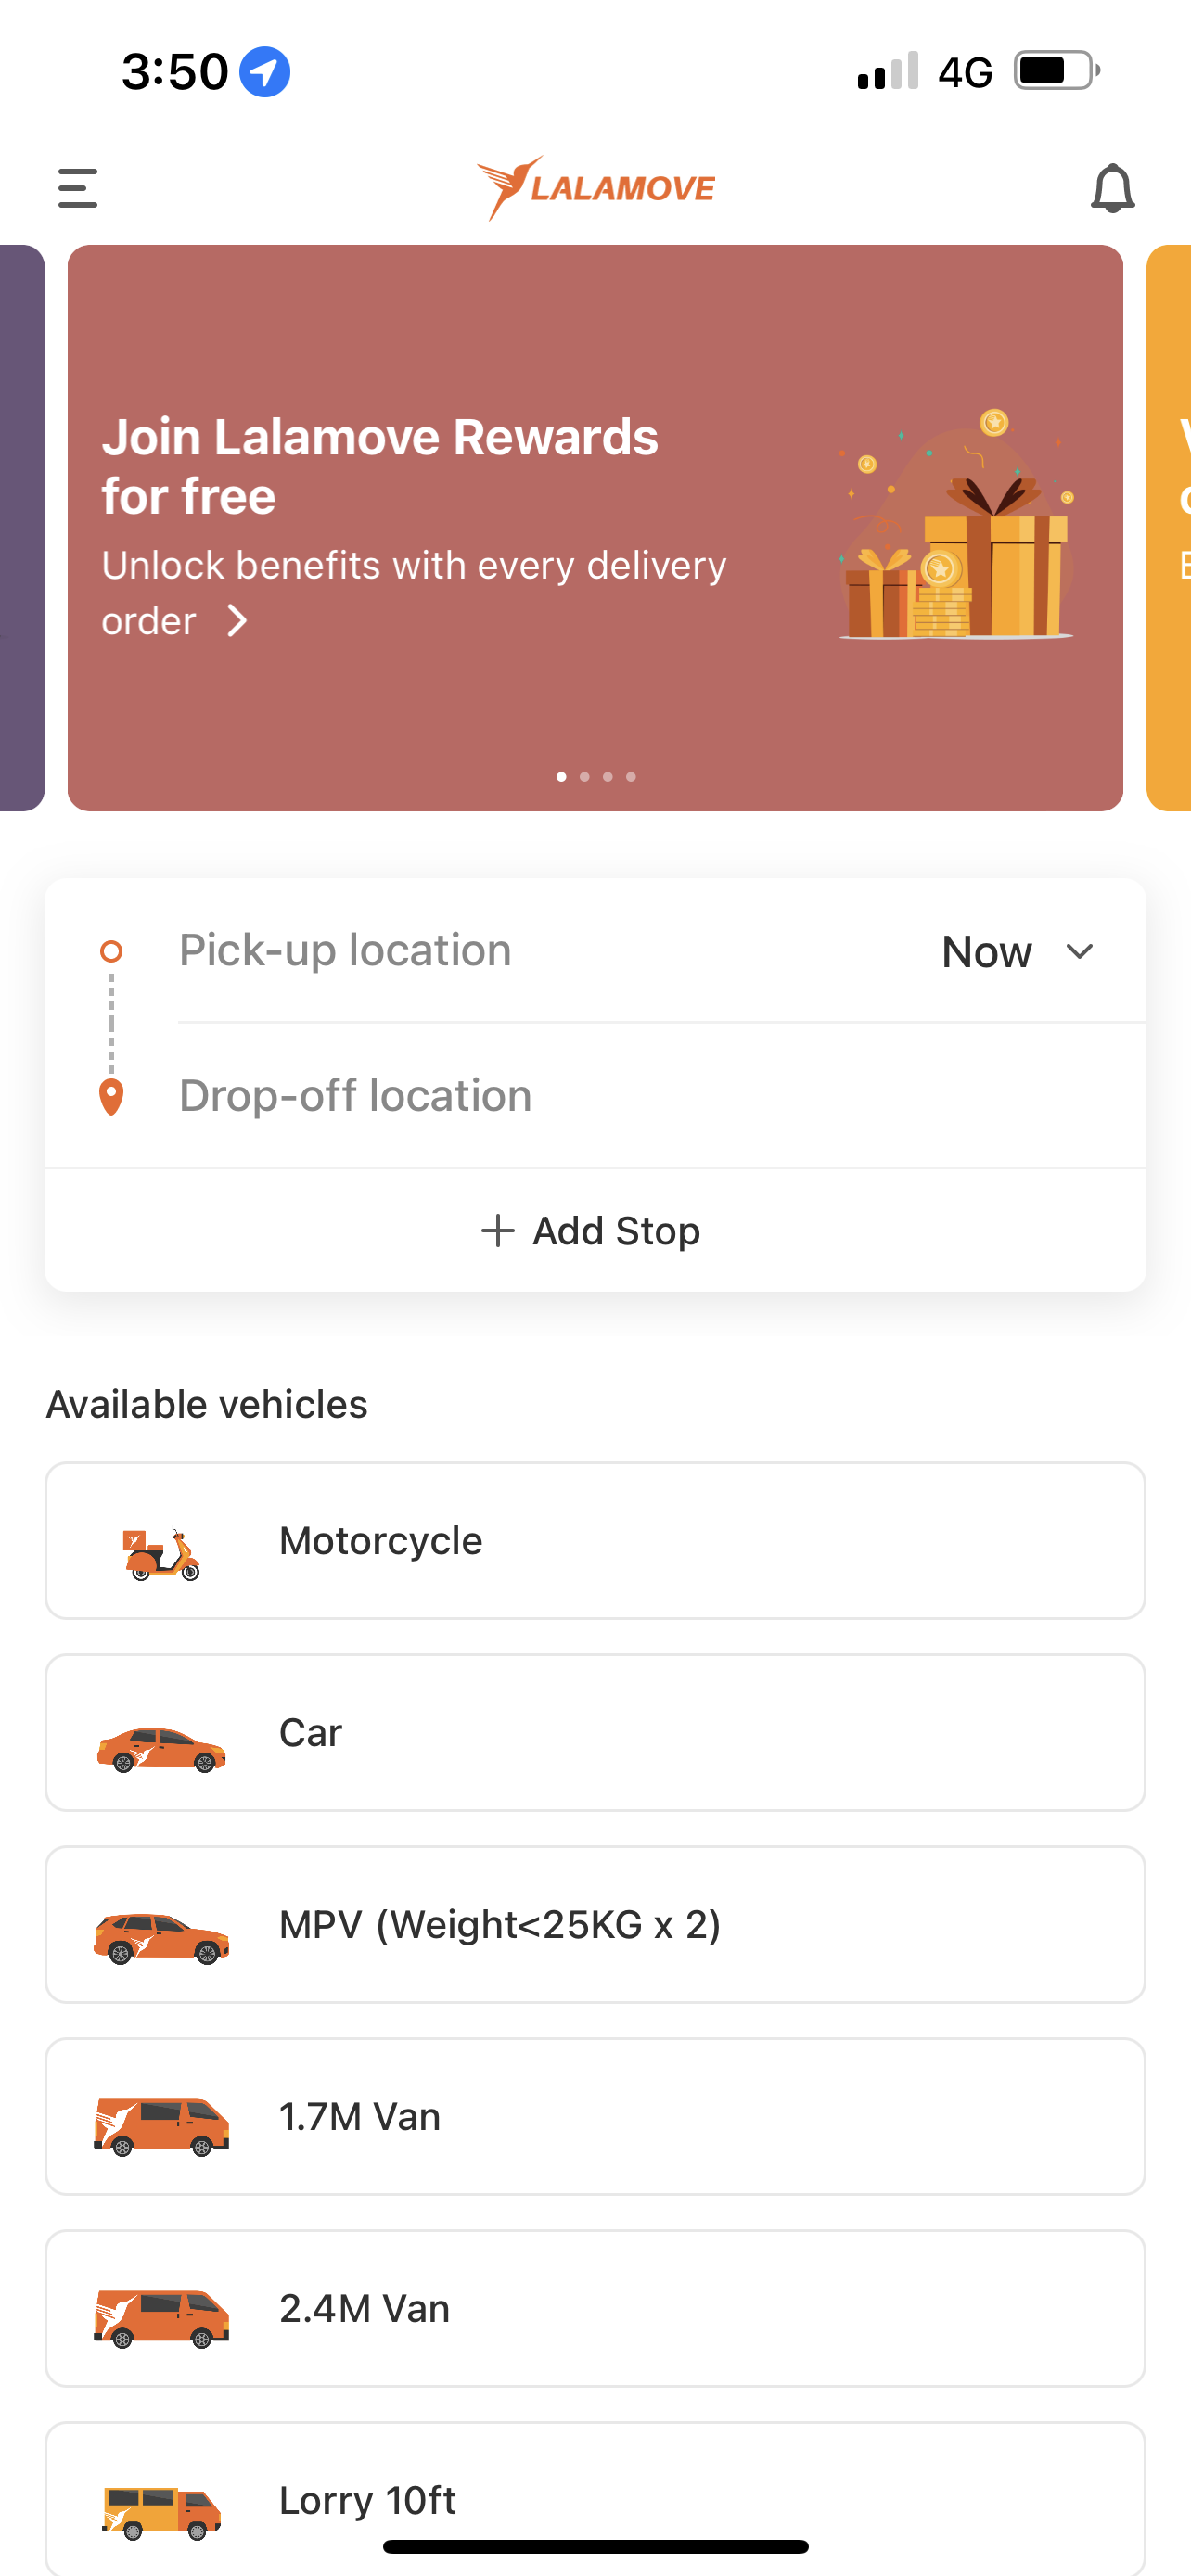Select the MPV (Weight<25KG x 2) option
1191x2576 pixels.
[595, 1925]
